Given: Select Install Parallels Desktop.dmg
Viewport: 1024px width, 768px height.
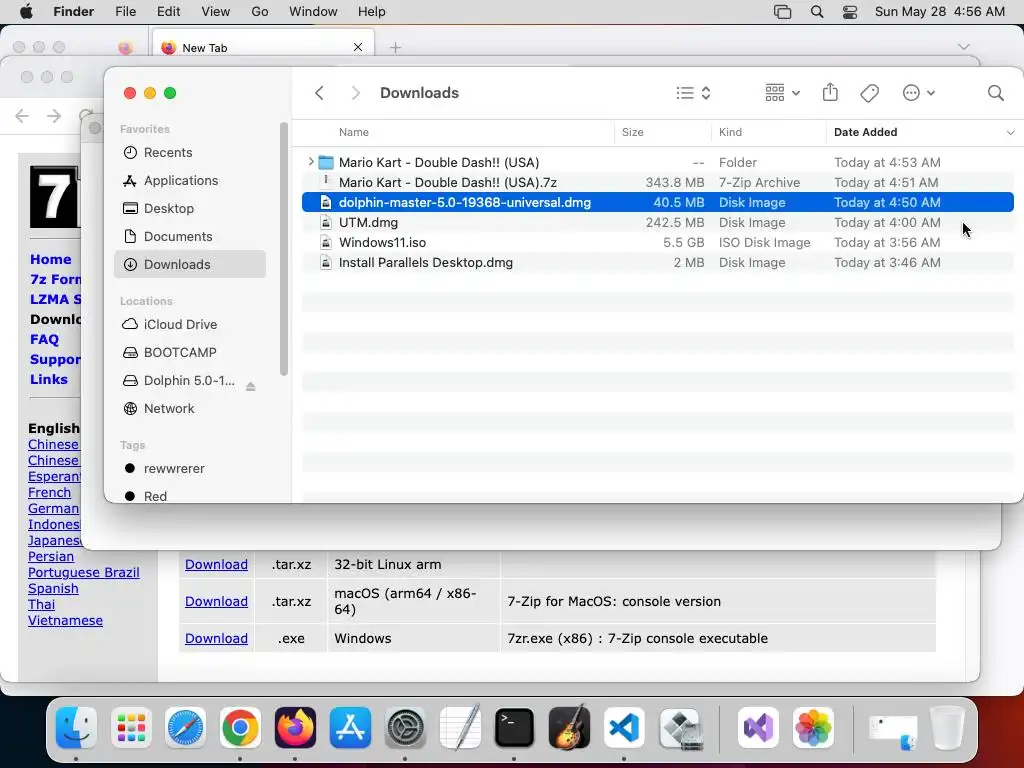Looking at the screenshot, I should (658, 263).
